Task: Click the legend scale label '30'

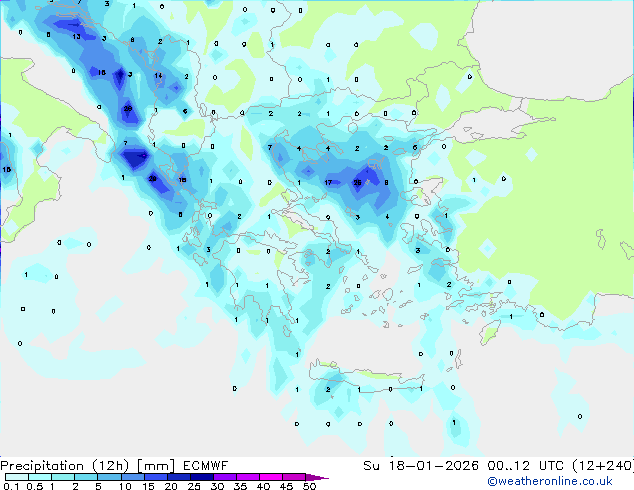Action: (218, 486)
